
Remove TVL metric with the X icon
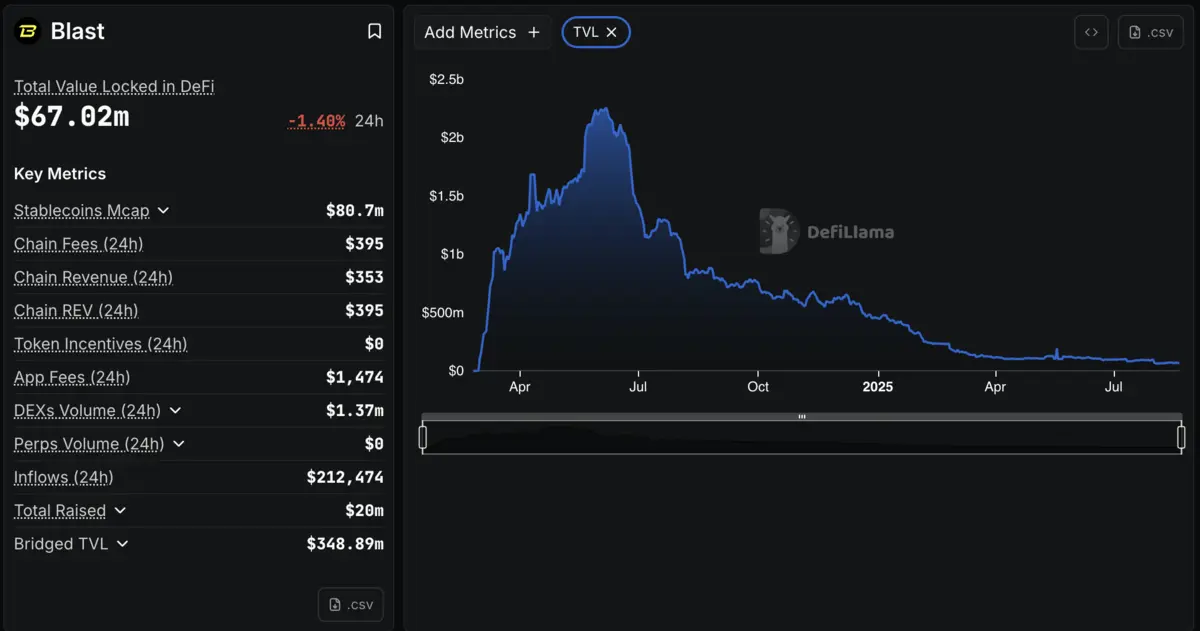[x=612, y=32]
